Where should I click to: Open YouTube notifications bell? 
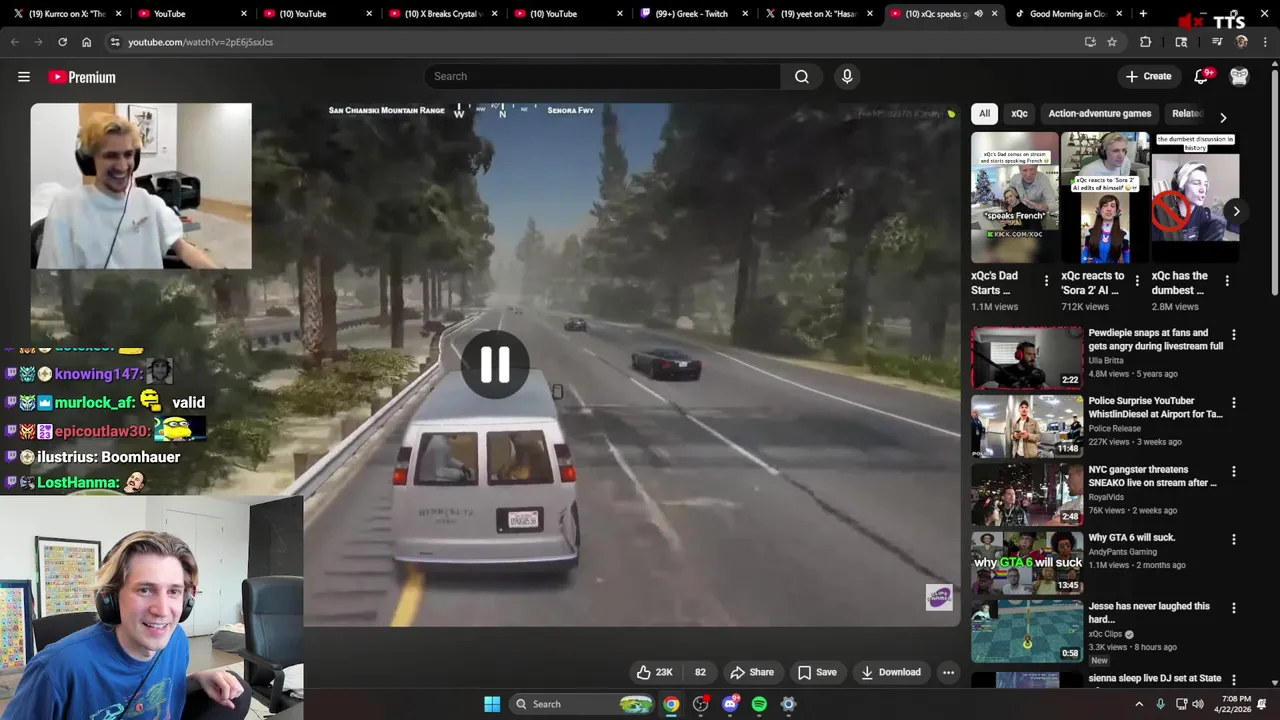click(x=1202, y=76)
